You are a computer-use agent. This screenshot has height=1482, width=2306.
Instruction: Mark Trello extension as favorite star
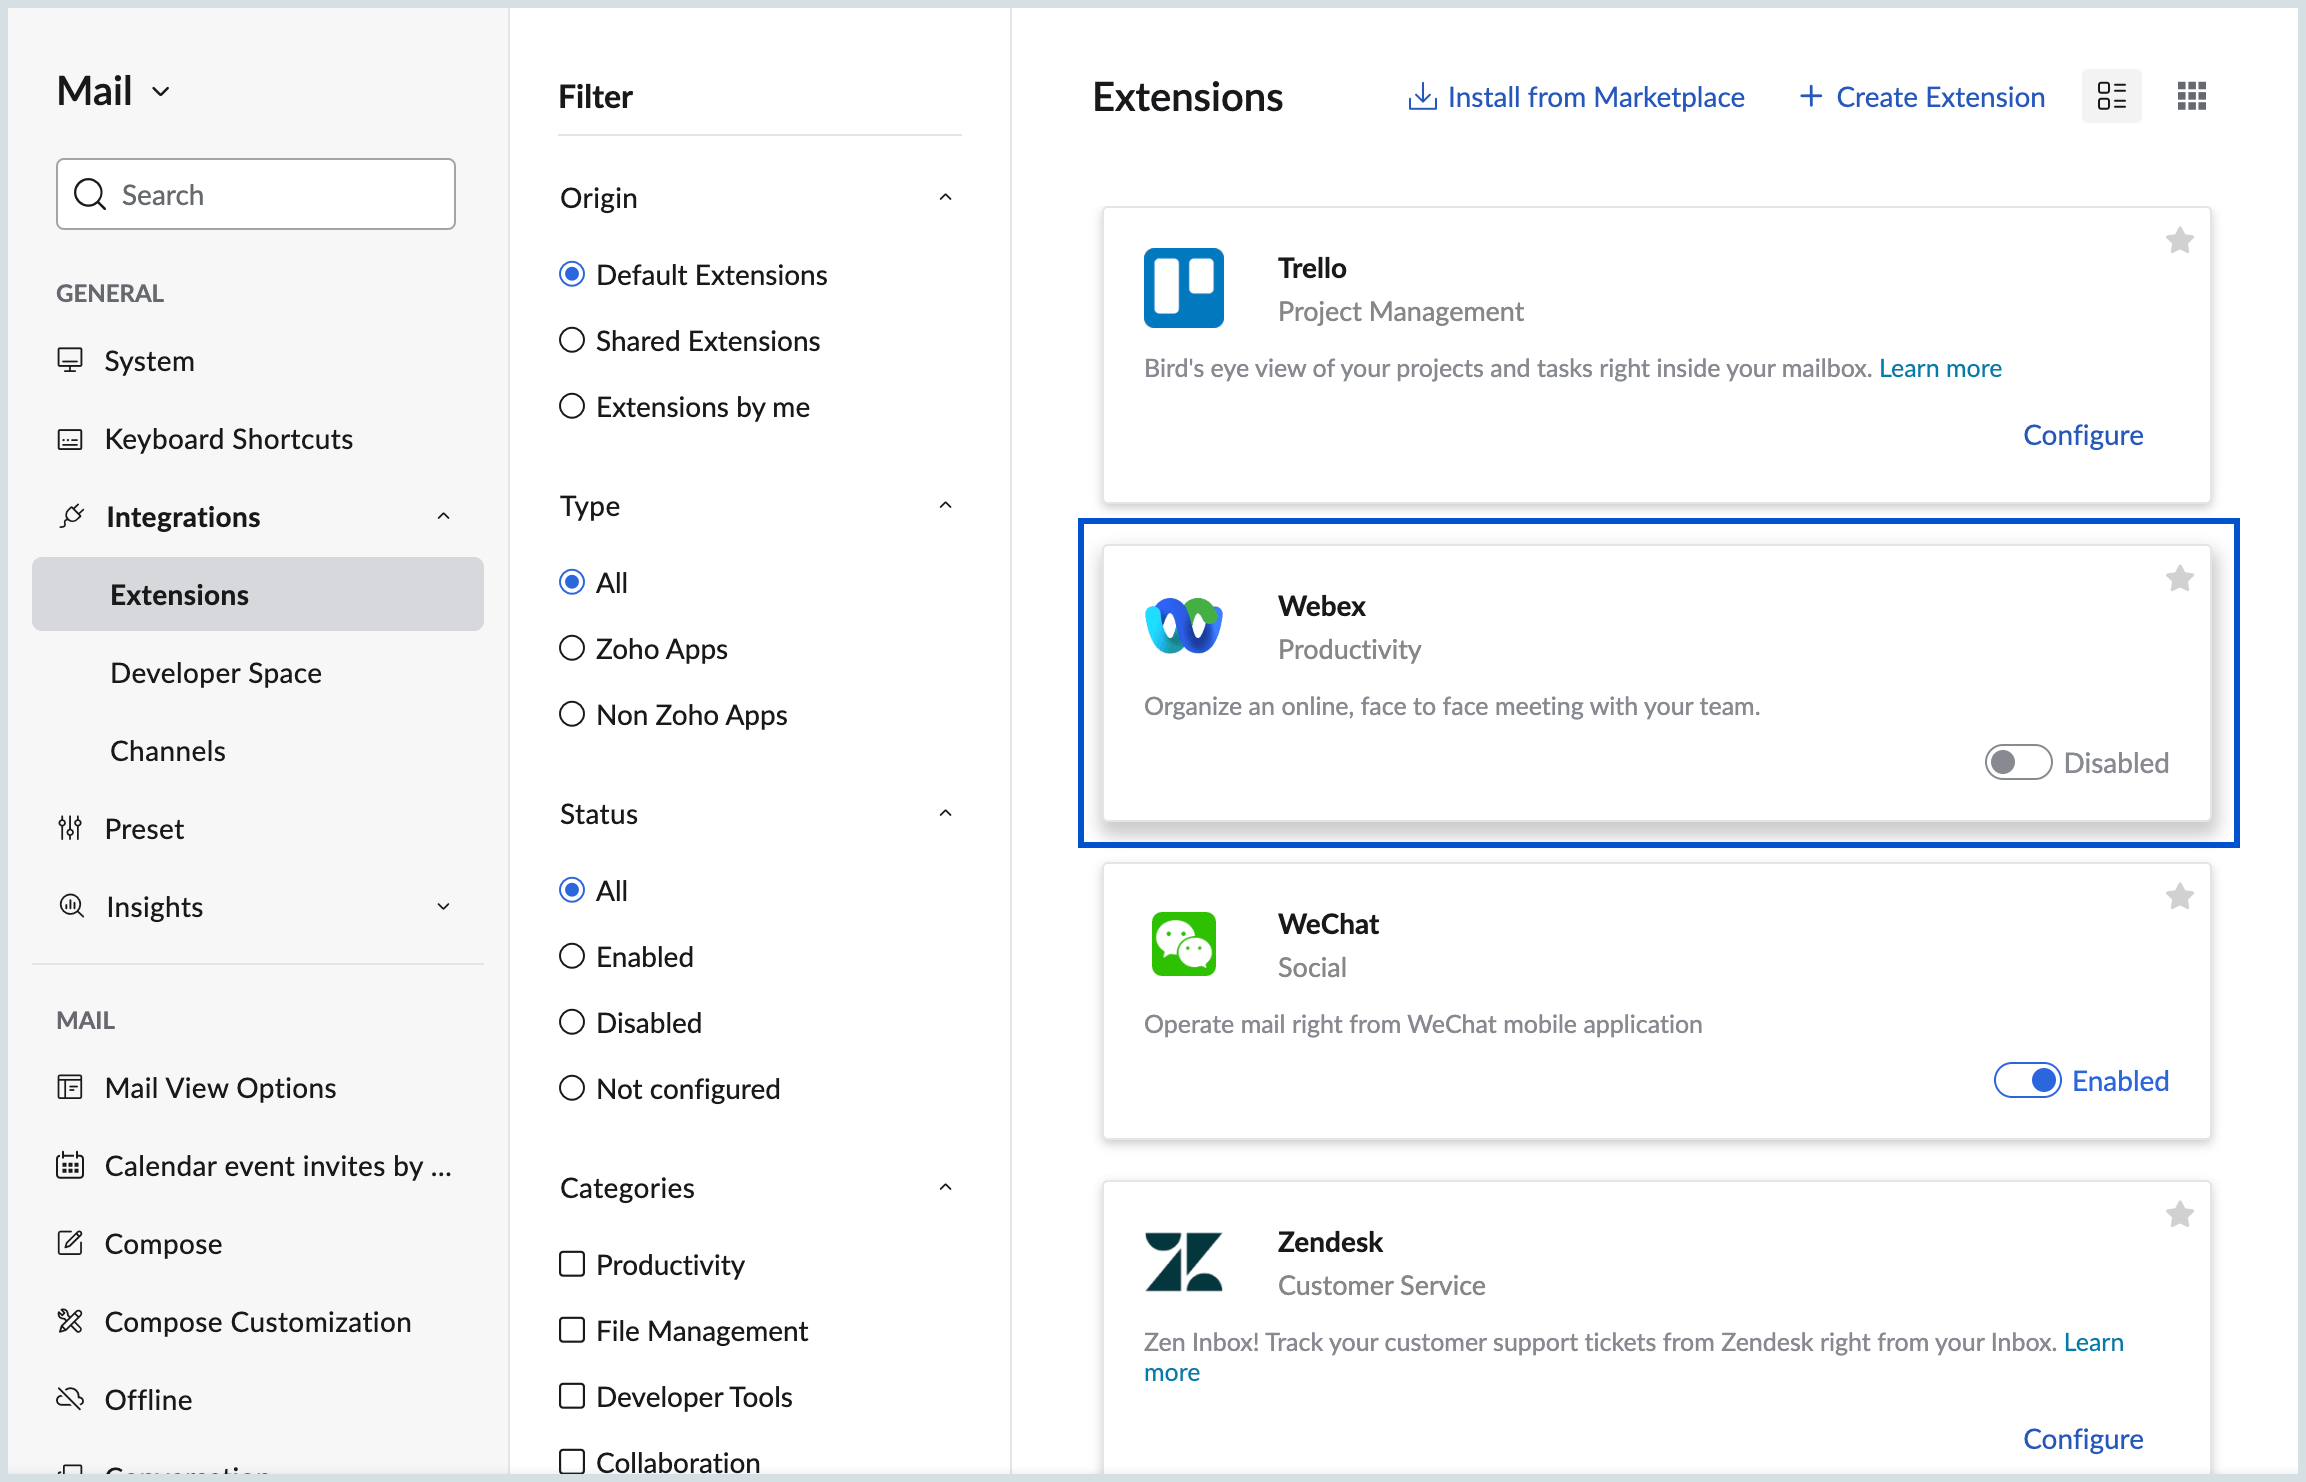(2179, 241)
